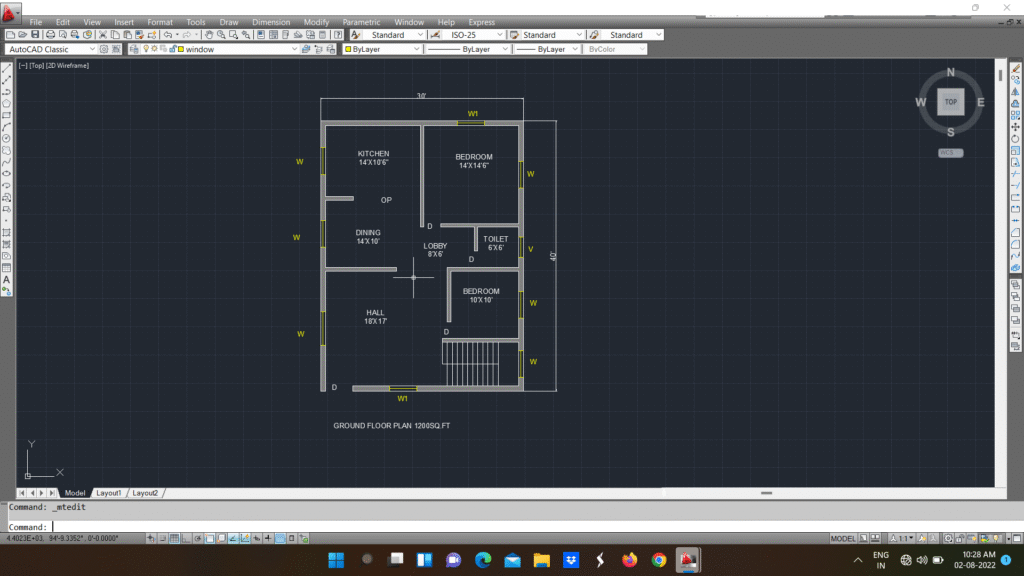Viewport: 1024px width, 576px height.
Task: Open the Parametric menu
Action: click(x=361, y=22)
